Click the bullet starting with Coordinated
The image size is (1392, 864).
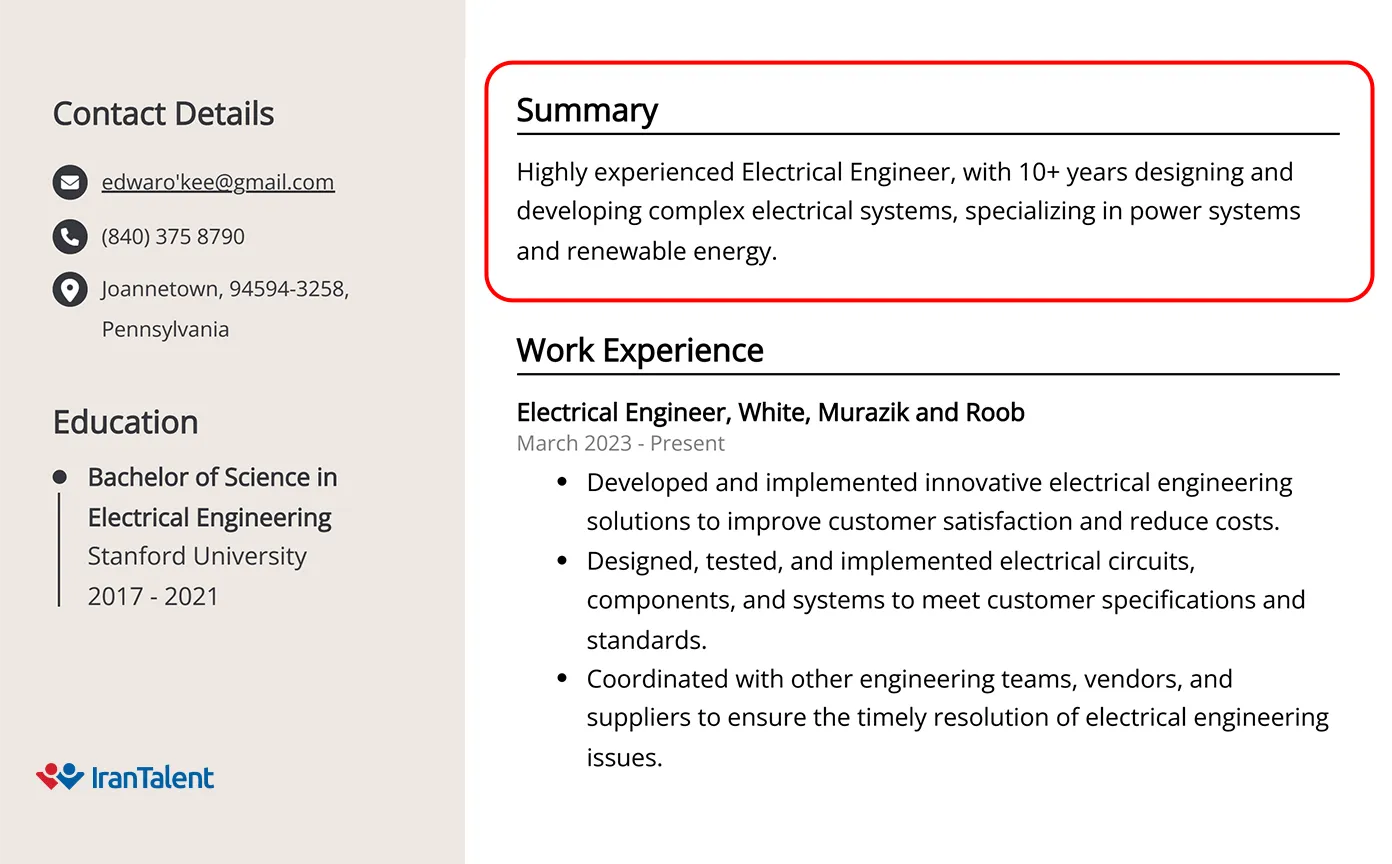click(957, 718)
